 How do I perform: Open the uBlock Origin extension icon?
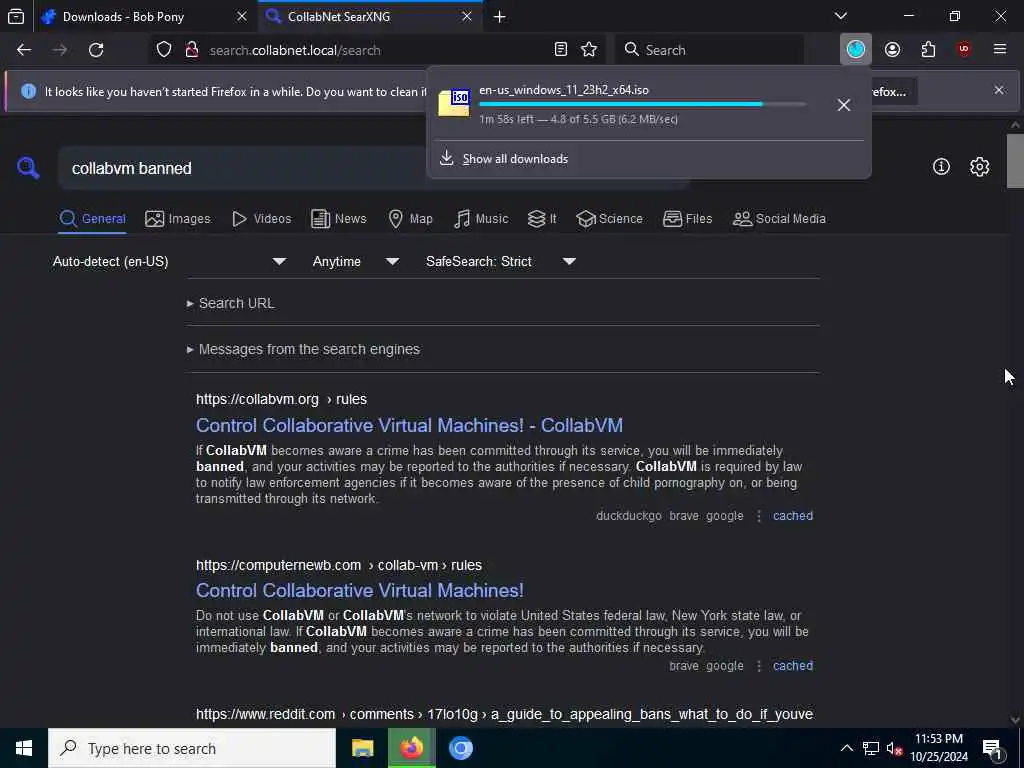tap(964, 50)
